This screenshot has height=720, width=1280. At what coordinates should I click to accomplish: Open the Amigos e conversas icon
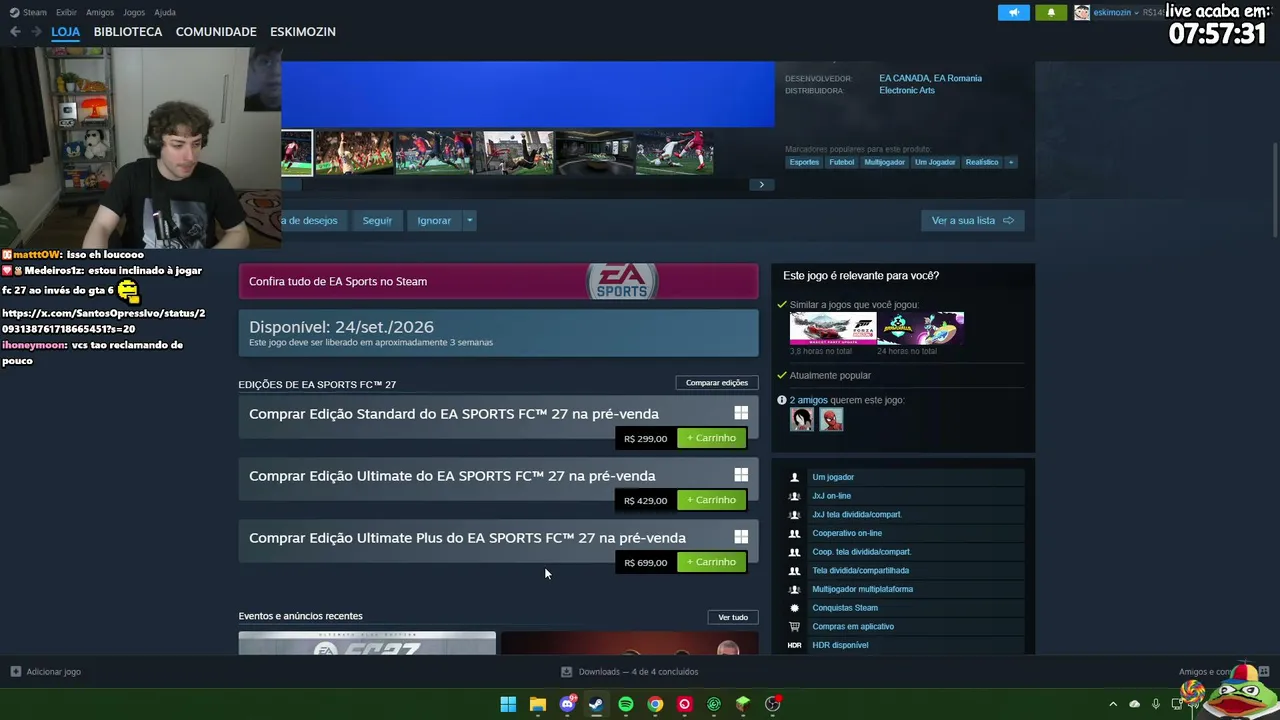[1264, 672]
